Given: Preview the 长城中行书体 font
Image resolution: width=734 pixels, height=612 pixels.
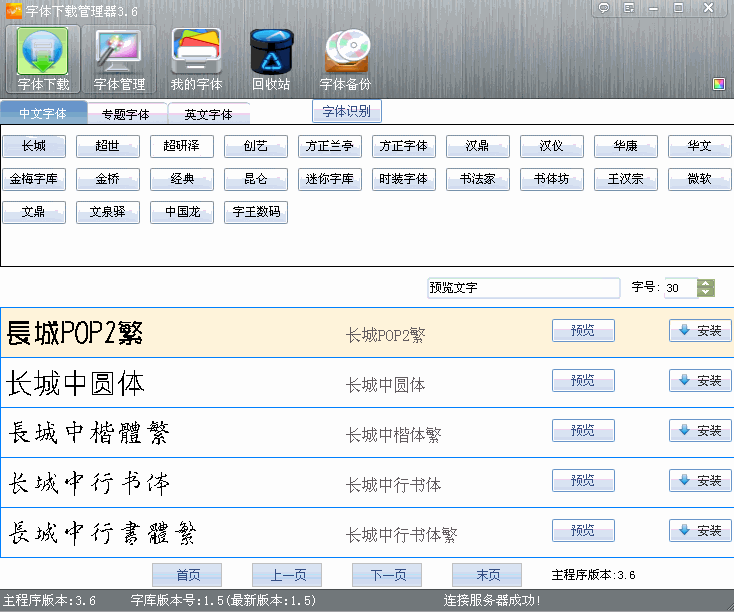Looking at the screenshot, I should pyautogui.click(x=583, y=480).
